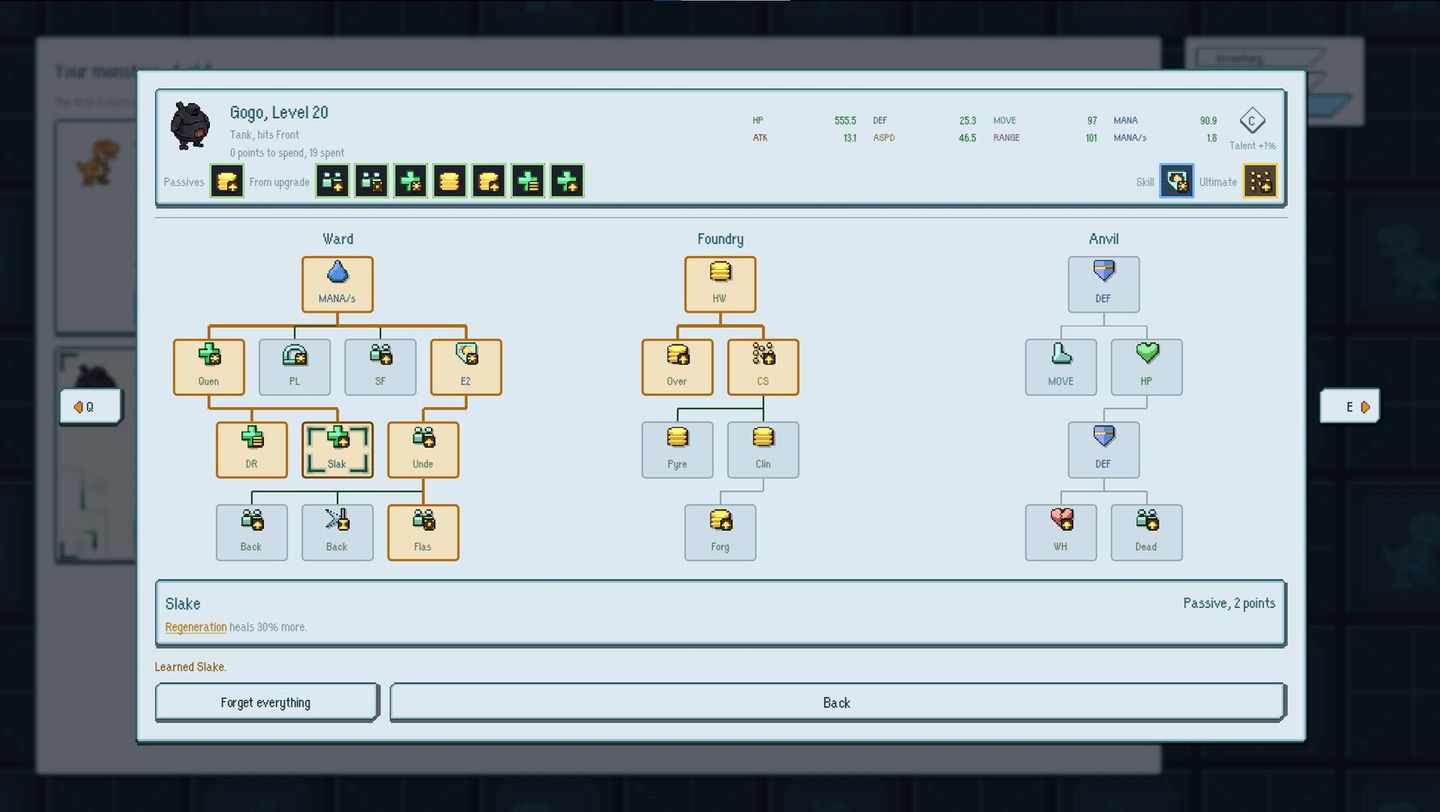Click the Flas skill node

423,532
